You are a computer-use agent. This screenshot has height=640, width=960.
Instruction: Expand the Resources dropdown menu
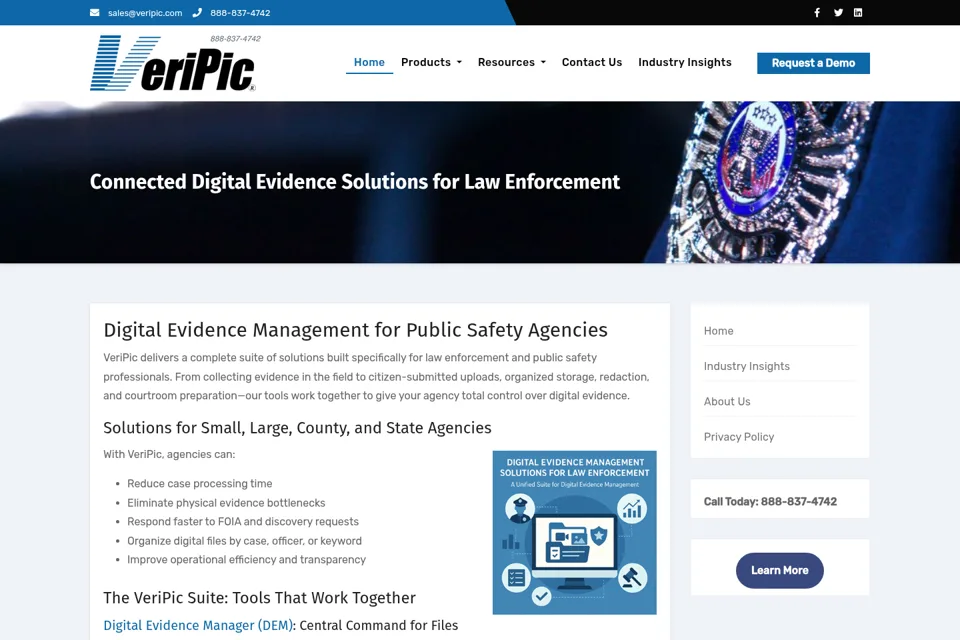[512, 62]
